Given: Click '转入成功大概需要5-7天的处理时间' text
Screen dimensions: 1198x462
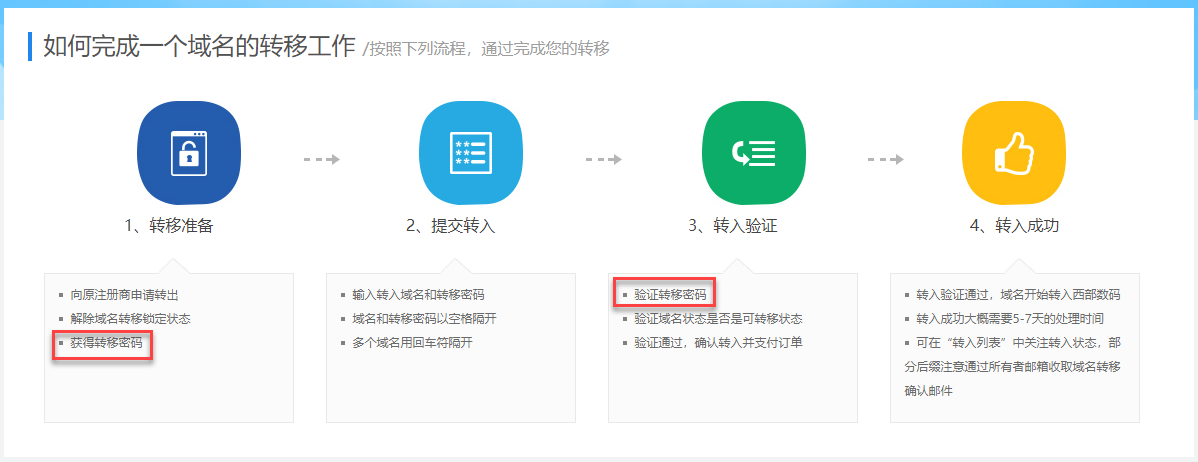Looking at the screenshot, I should 1010,319.
